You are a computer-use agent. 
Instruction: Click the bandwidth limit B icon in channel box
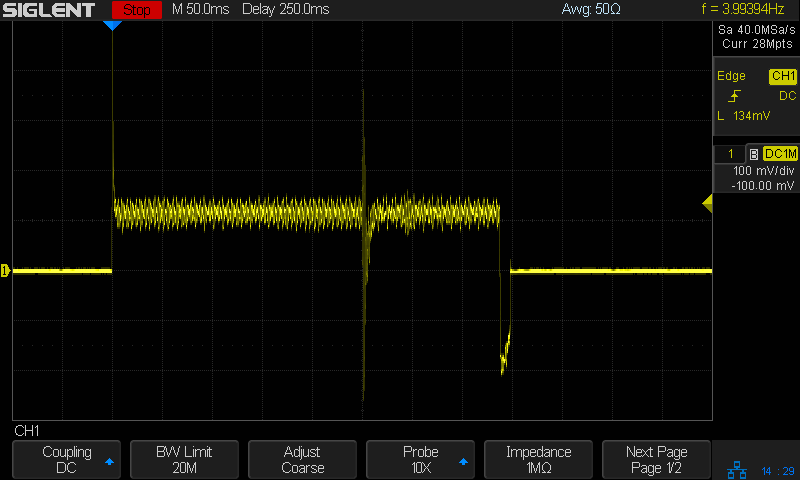click(753, 154)
